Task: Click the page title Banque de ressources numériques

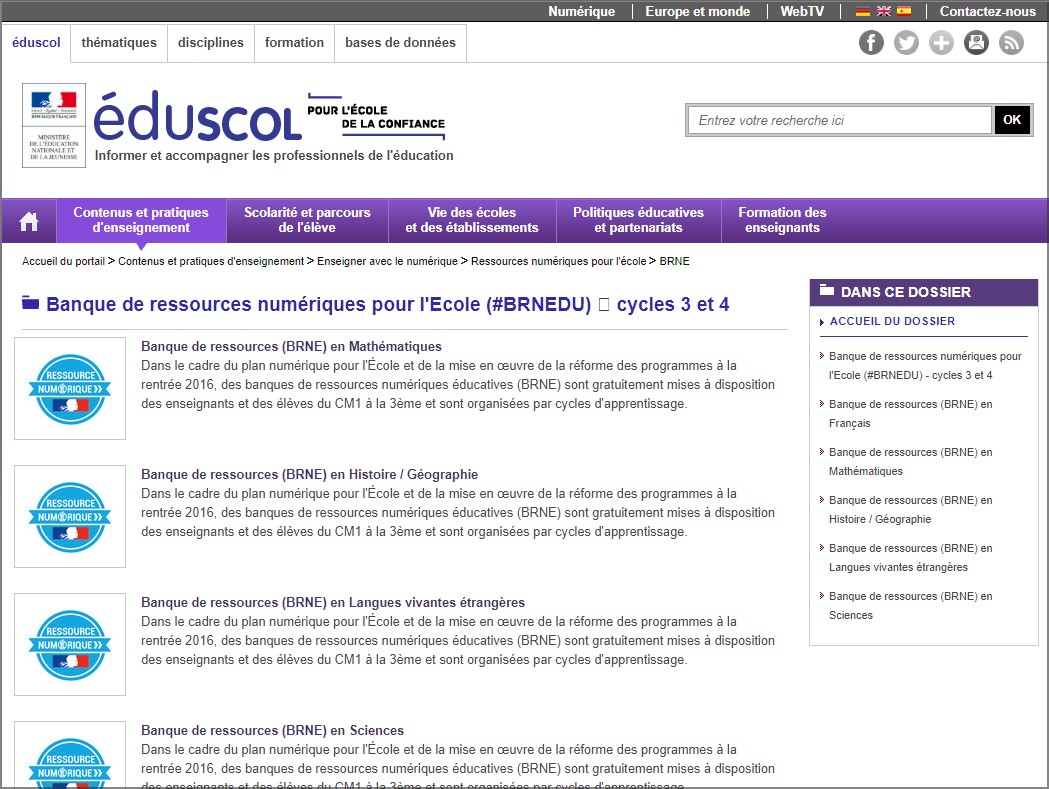Action: (387, 304)
